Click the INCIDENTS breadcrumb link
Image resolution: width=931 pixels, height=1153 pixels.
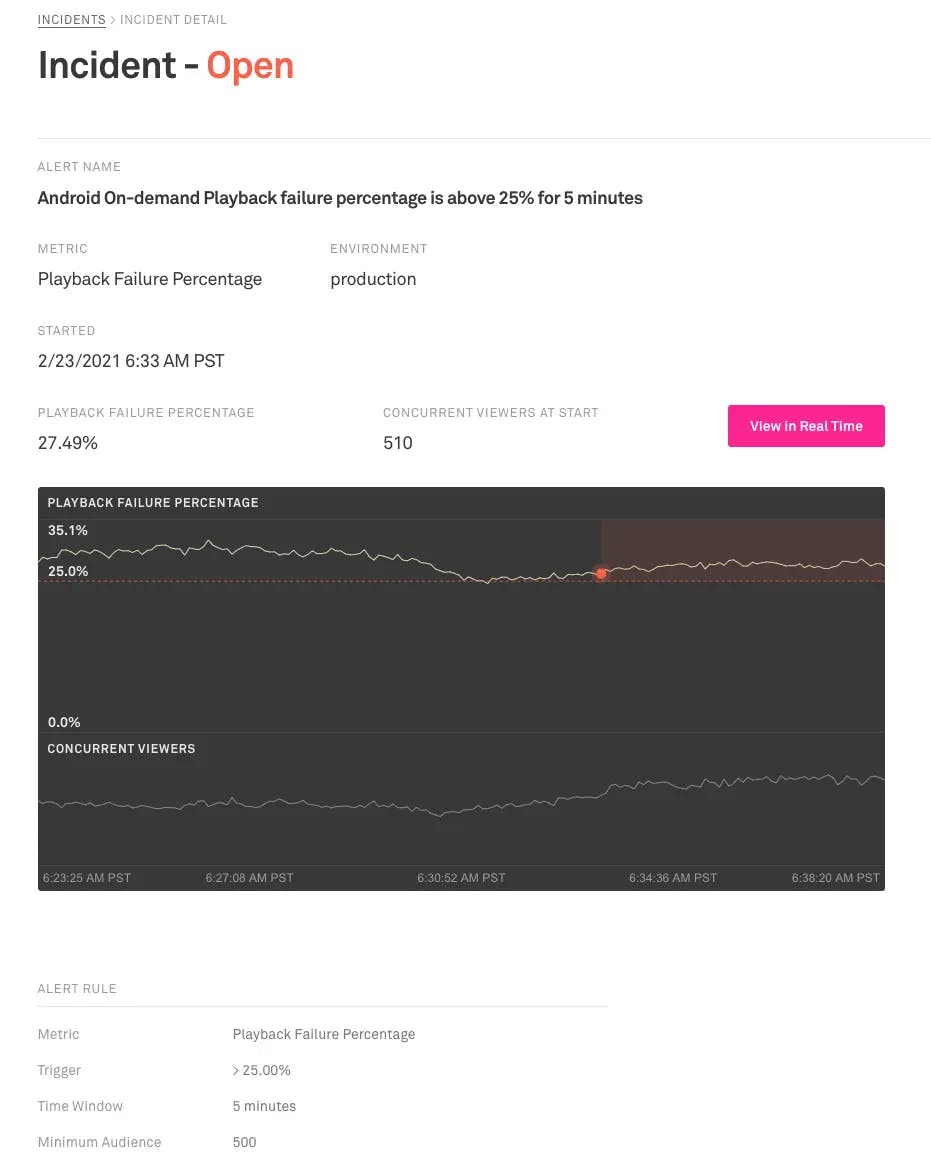(x=71, y=20)
